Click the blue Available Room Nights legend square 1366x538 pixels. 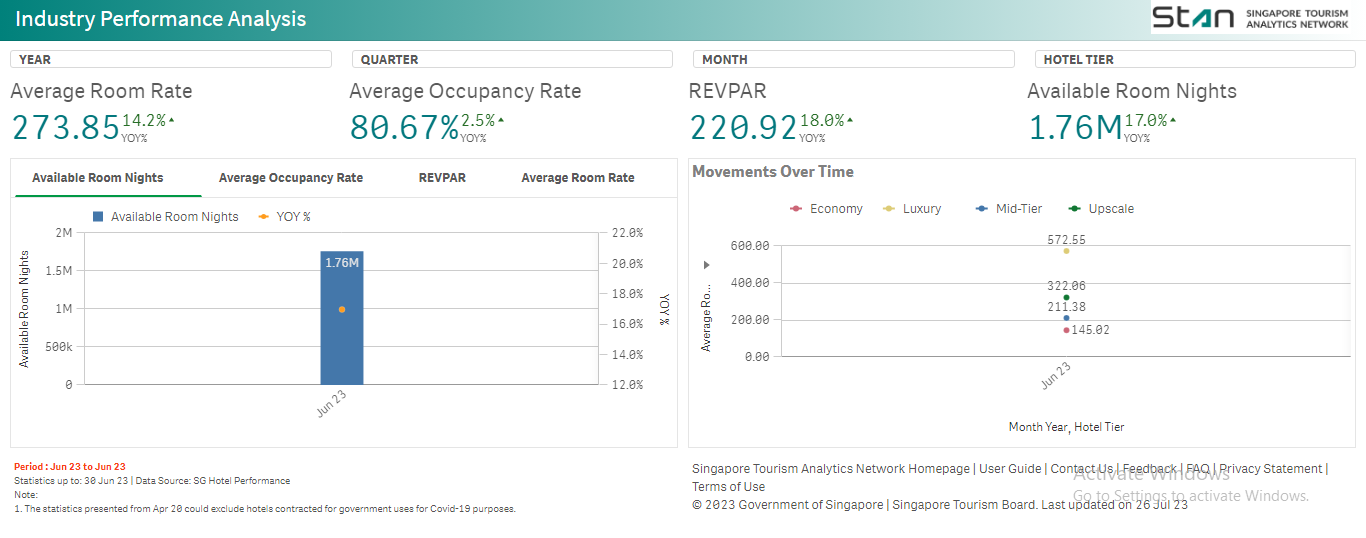click(x=98, y=217)
